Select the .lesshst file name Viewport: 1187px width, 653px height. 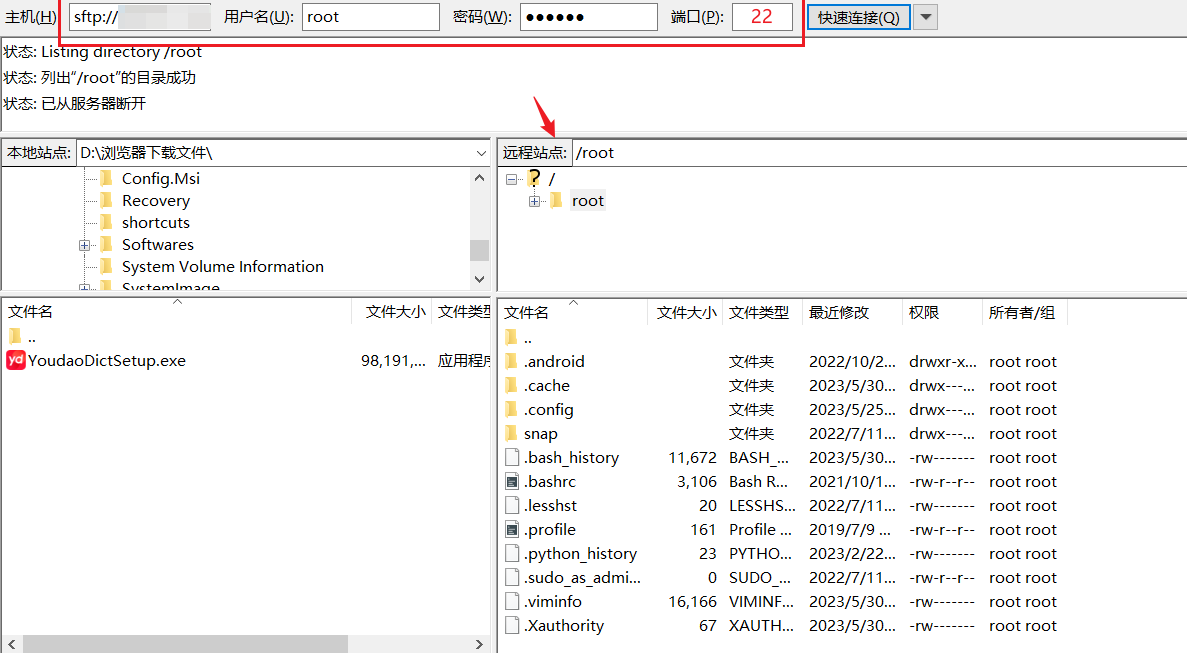click(550, 505)
